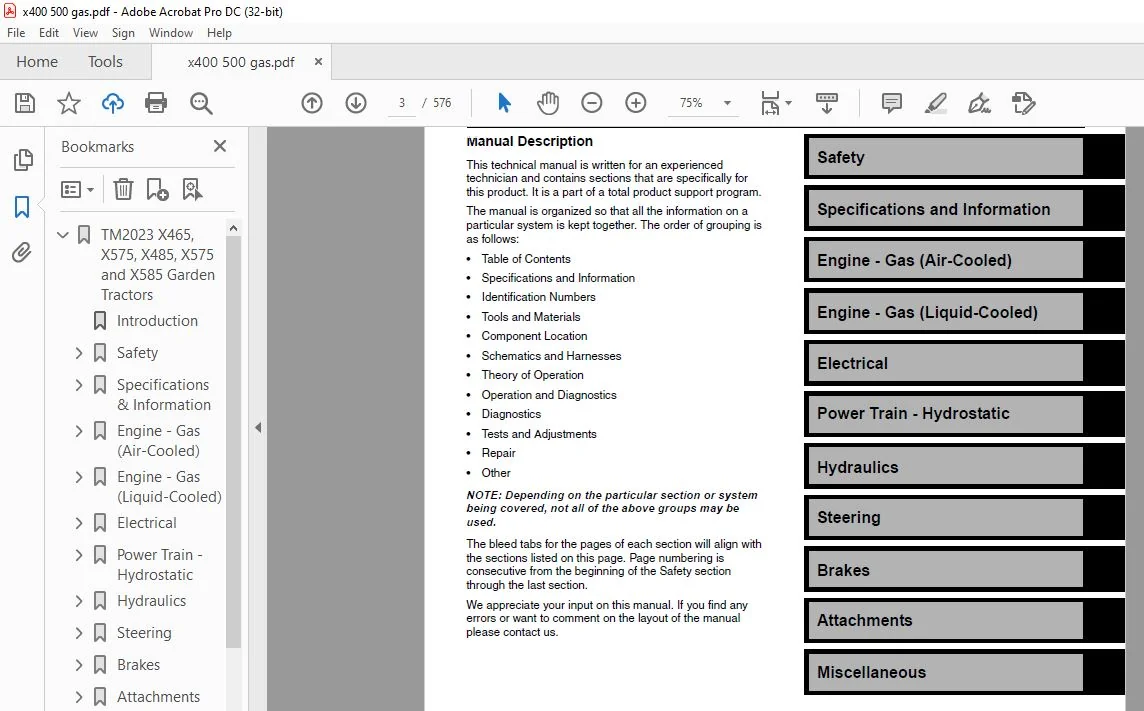
Task: Expand the Electrical bookmark
Action: pos(79,523)
